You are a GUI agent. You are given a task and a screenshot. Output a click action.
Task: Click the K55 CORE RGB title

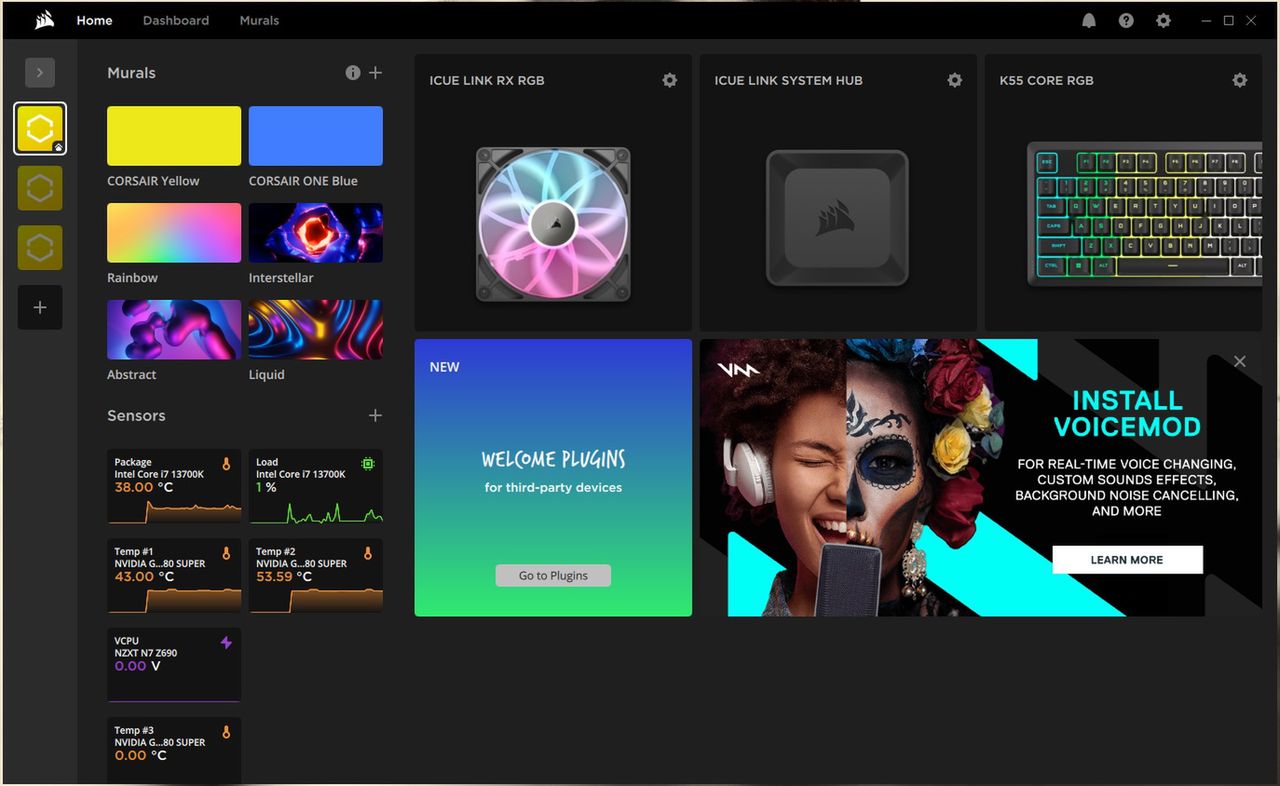(x=1046, y=80)
